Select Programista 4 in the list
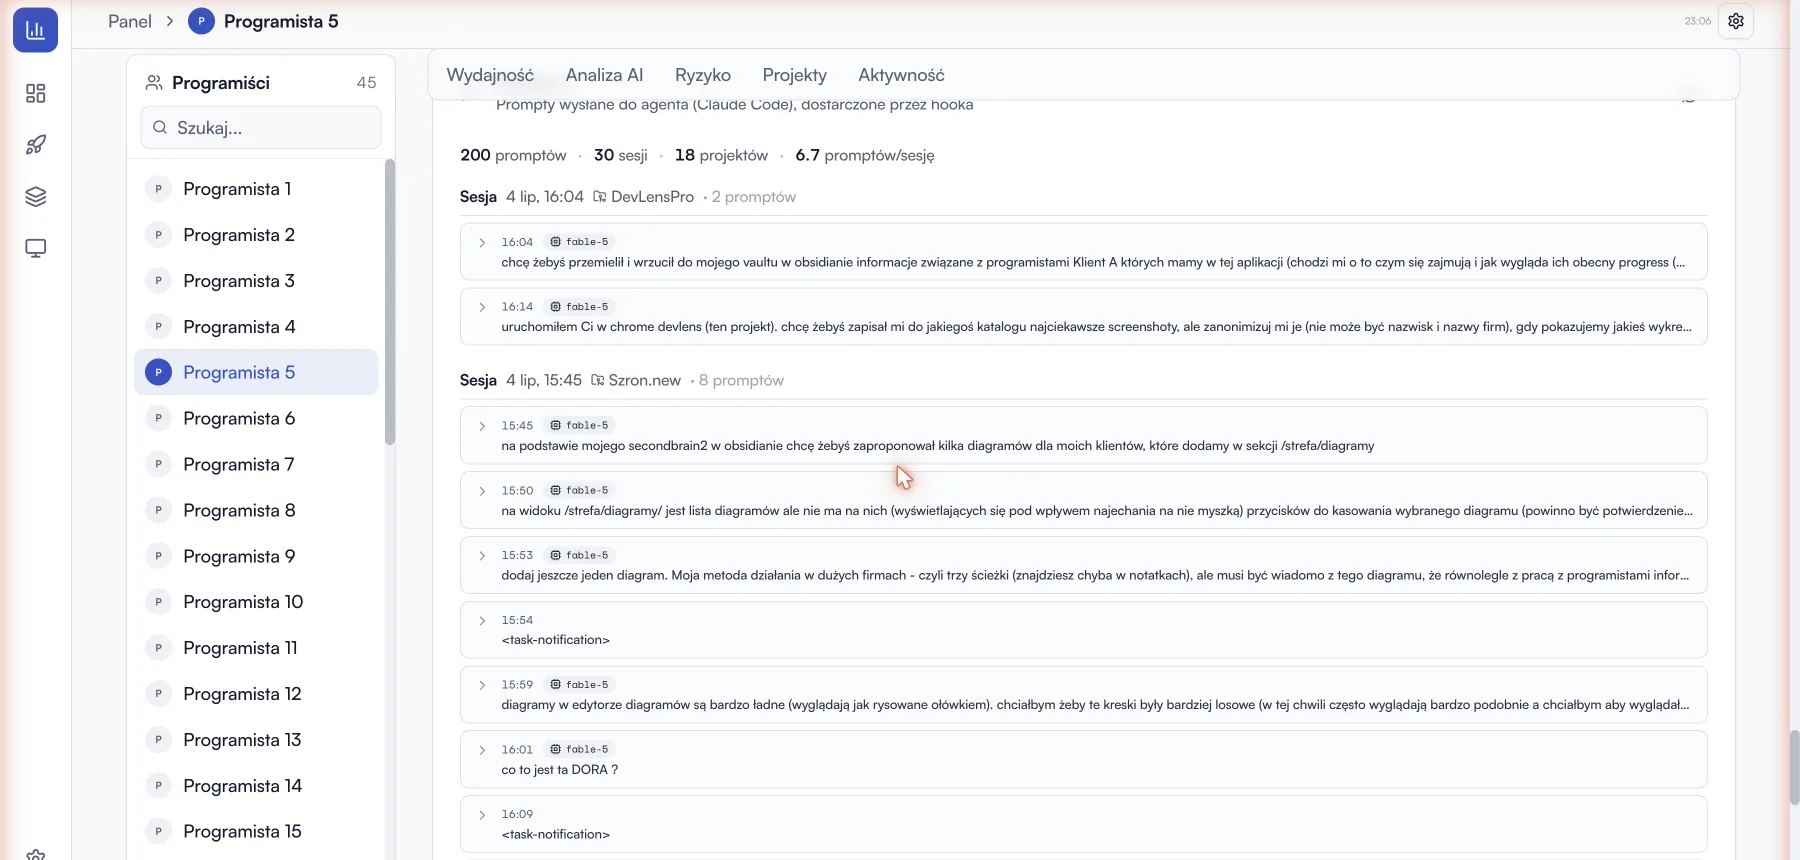Screen dimensions: 1800x860 click(x=256, y=327)
